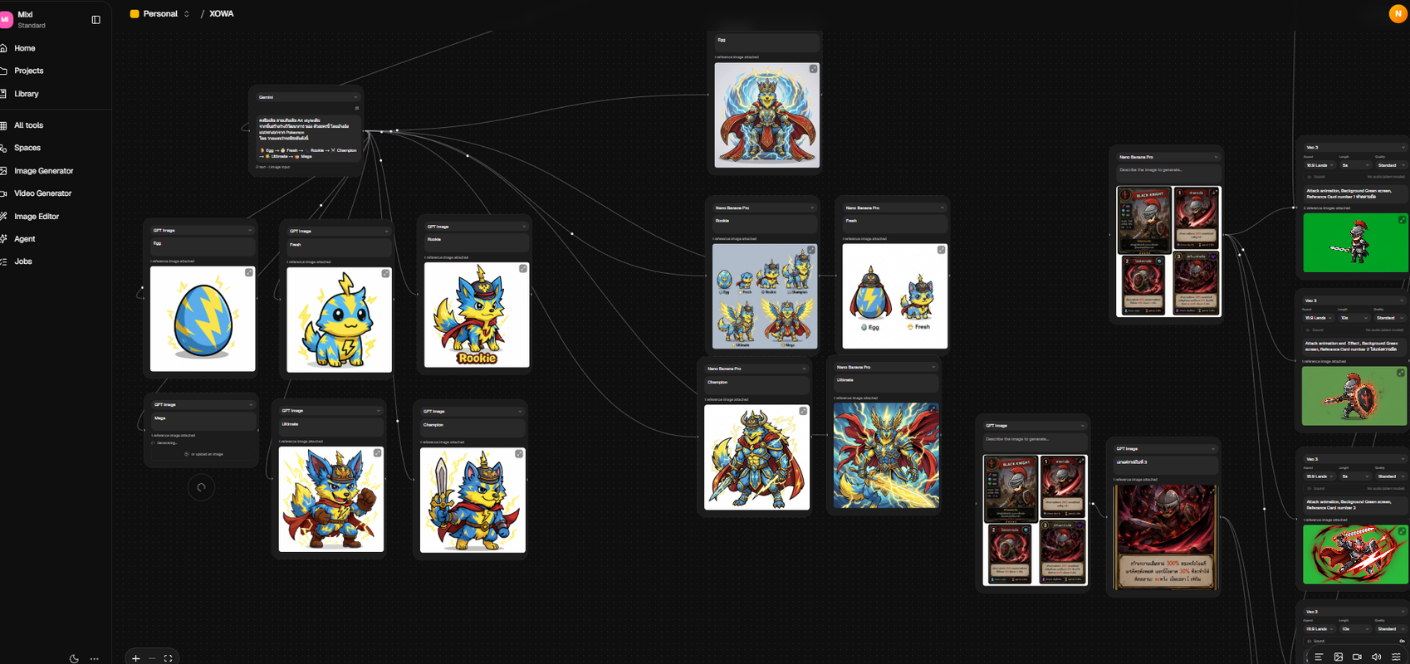This screenshot has width=1410, height=664.
Task: Add text node from bottom-right toolbar
Action: coord(1319,657)
